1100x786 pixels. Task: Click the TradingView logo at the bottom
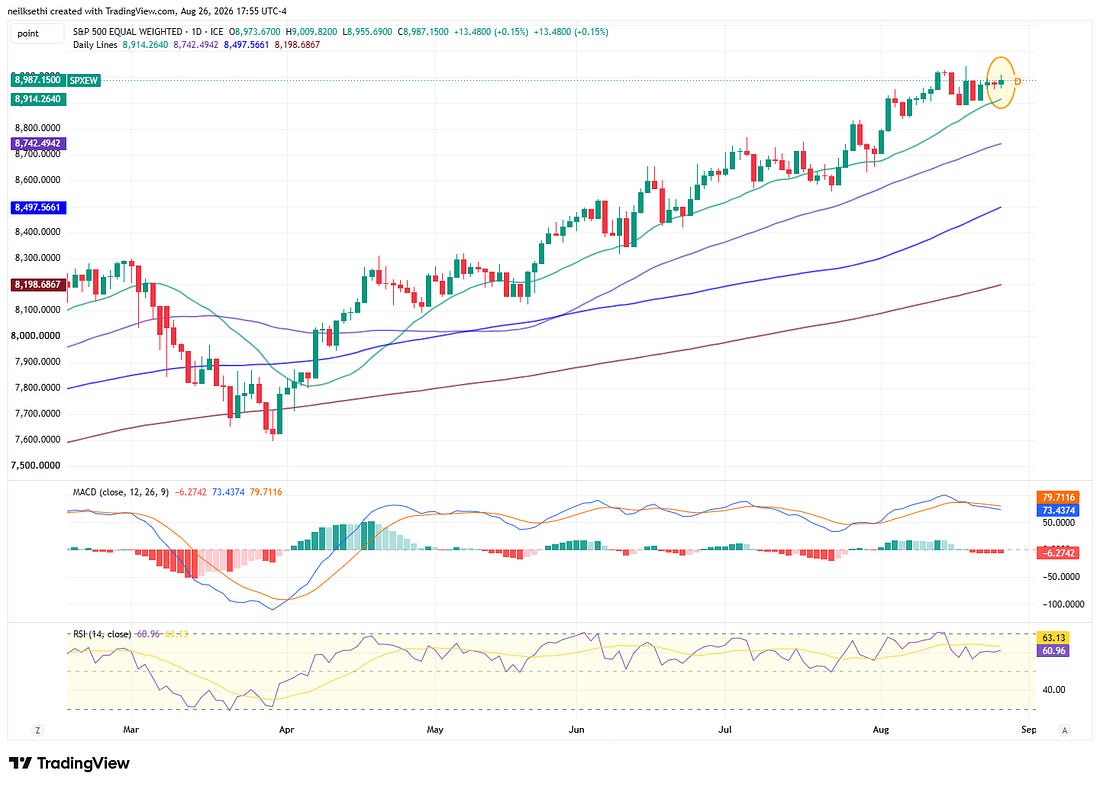(x=69, y=763)
